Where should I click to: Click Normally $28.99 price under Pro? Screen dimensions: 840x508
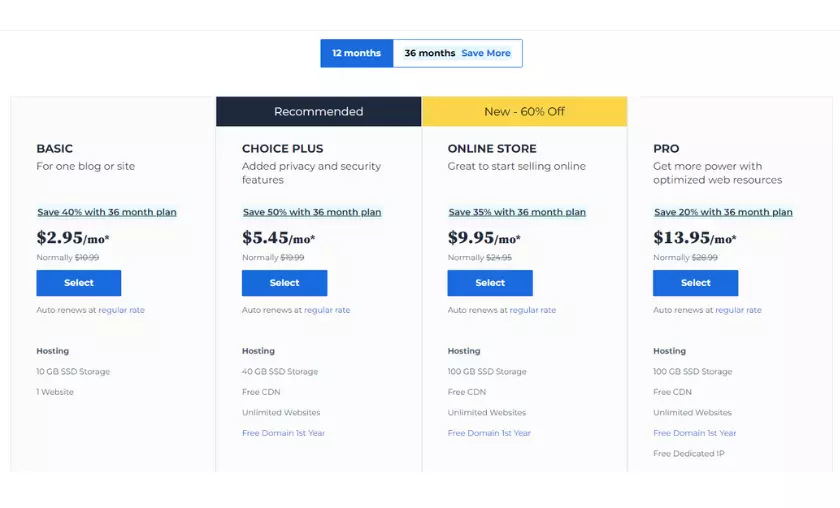[x=685, y=257]
